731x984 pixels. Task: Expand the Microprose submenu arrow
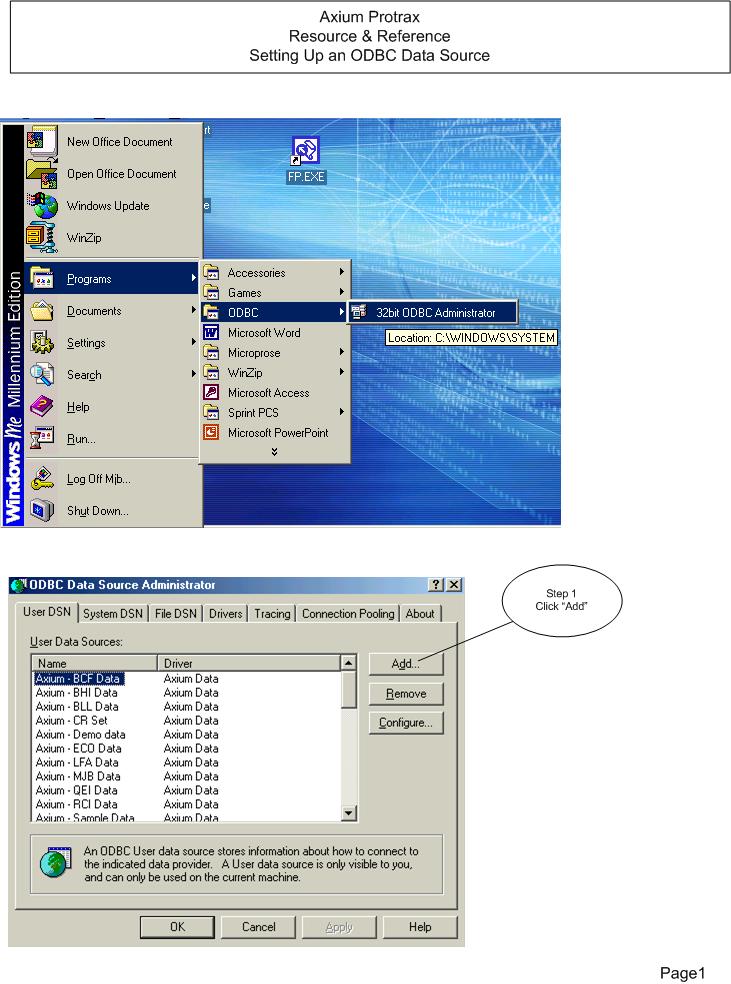pyautogui.click(x=342, y=352)
